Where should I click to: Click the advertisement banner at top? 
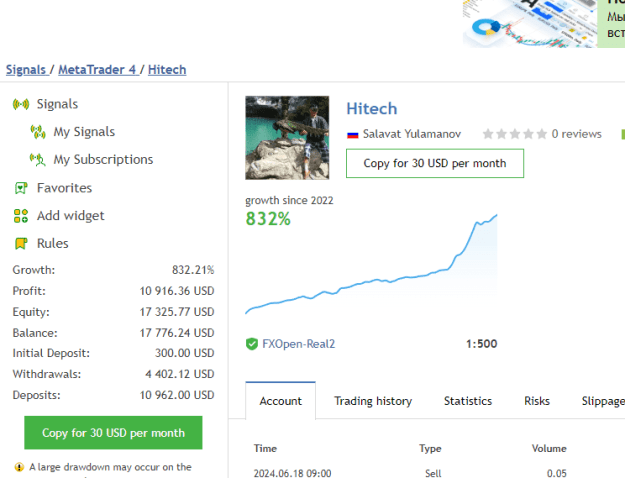[544, 24]
